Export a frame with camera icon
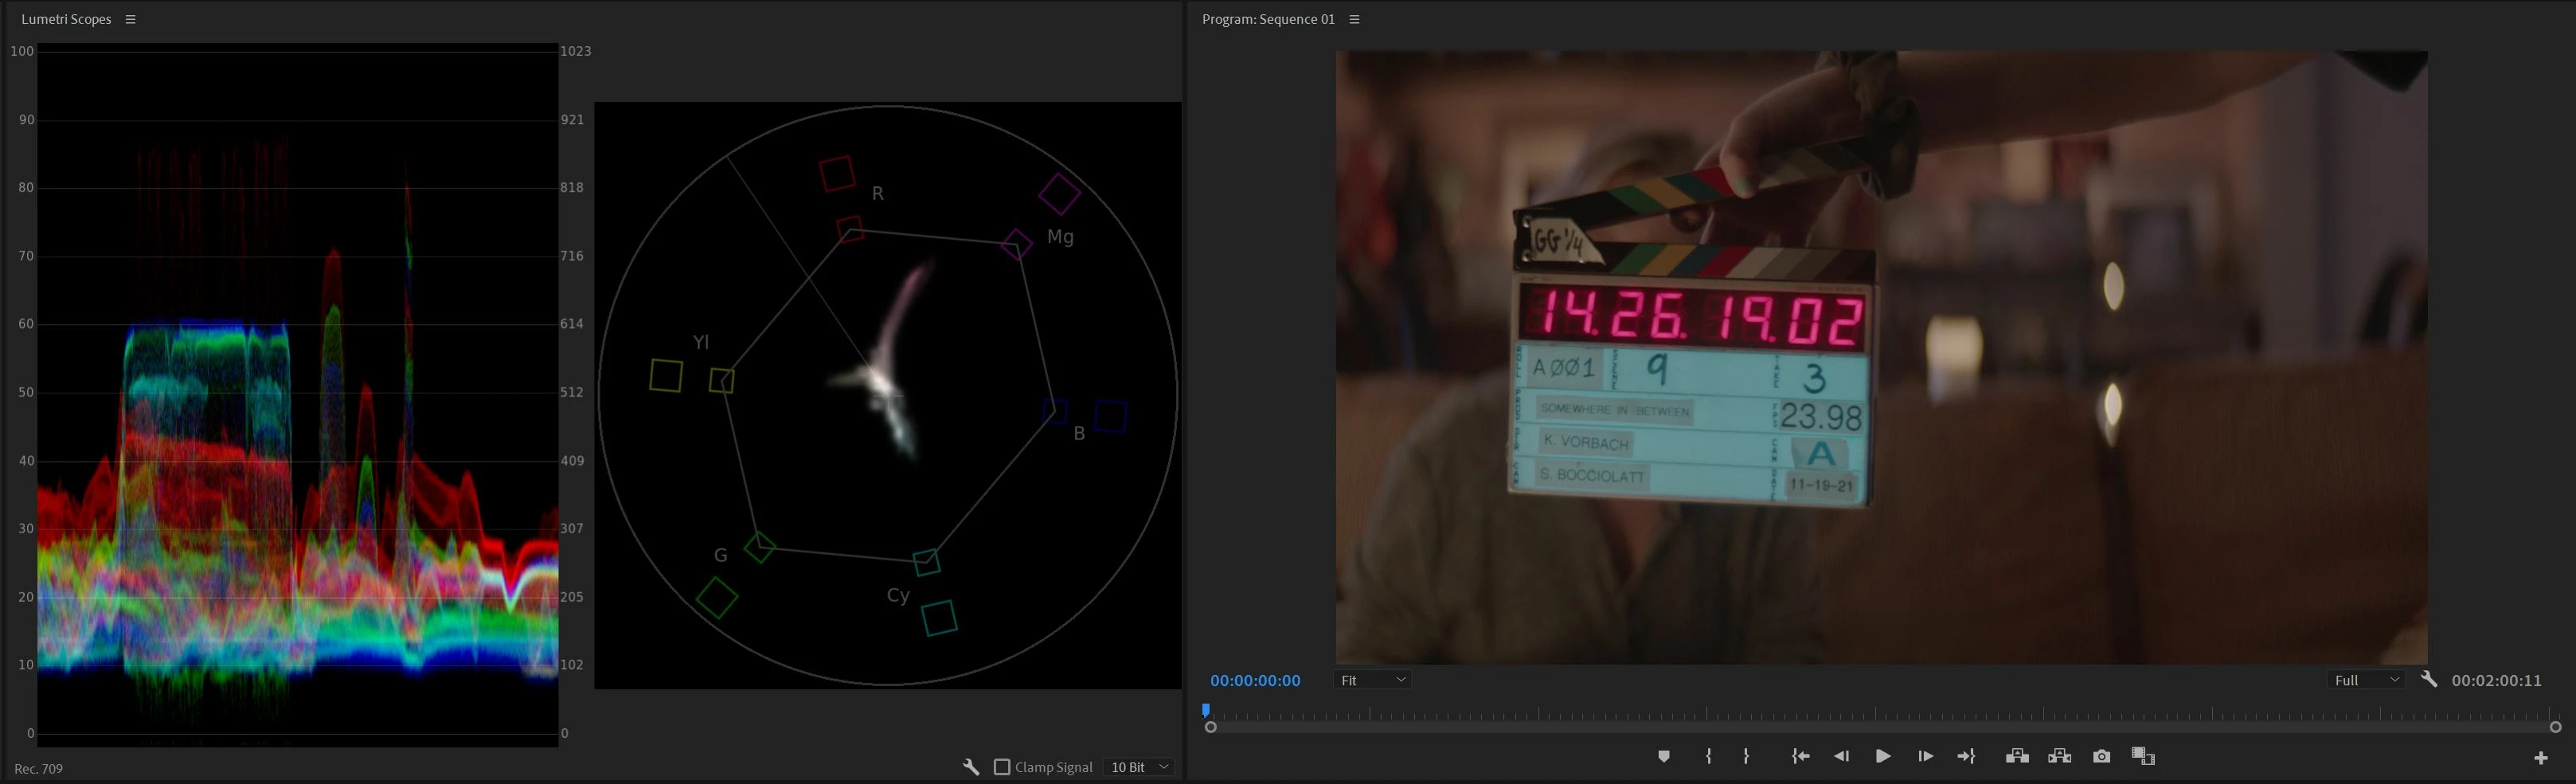This screenshot has width=2576, height=784. pos(2102,756)
